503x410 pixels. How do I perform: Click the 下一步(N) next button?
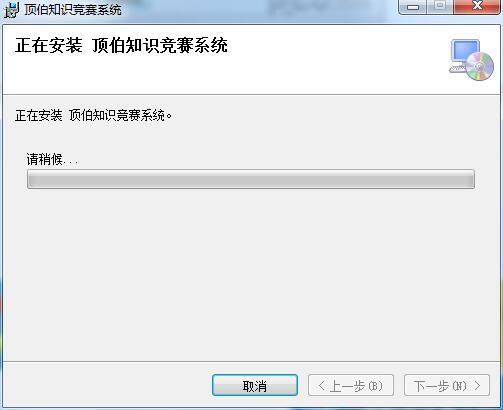coord(447,385)
